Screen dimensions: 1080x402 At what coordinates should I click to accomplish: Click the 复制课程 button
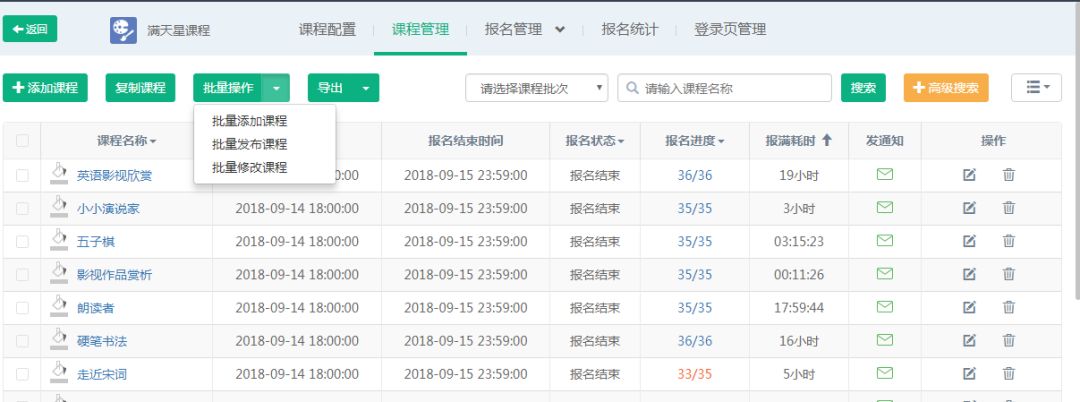coord(141,88)
